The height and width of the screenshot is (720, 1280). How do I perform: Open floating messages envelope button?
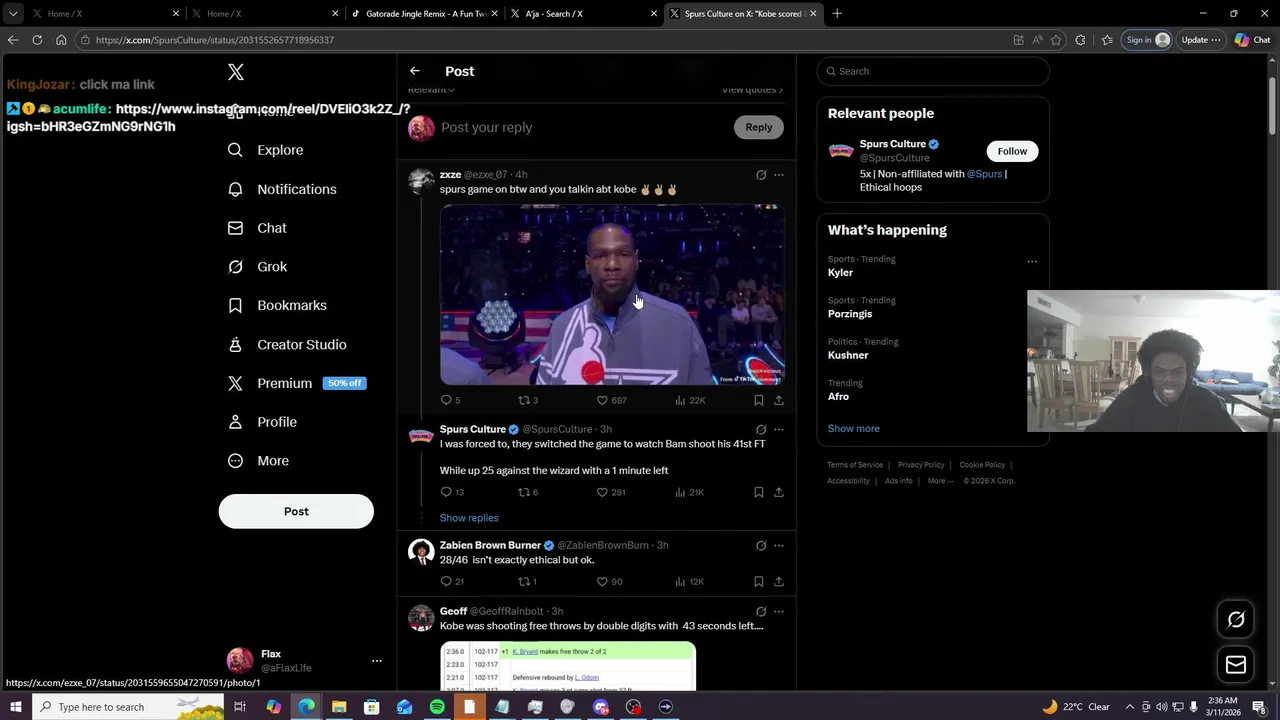click(1236, 665)
